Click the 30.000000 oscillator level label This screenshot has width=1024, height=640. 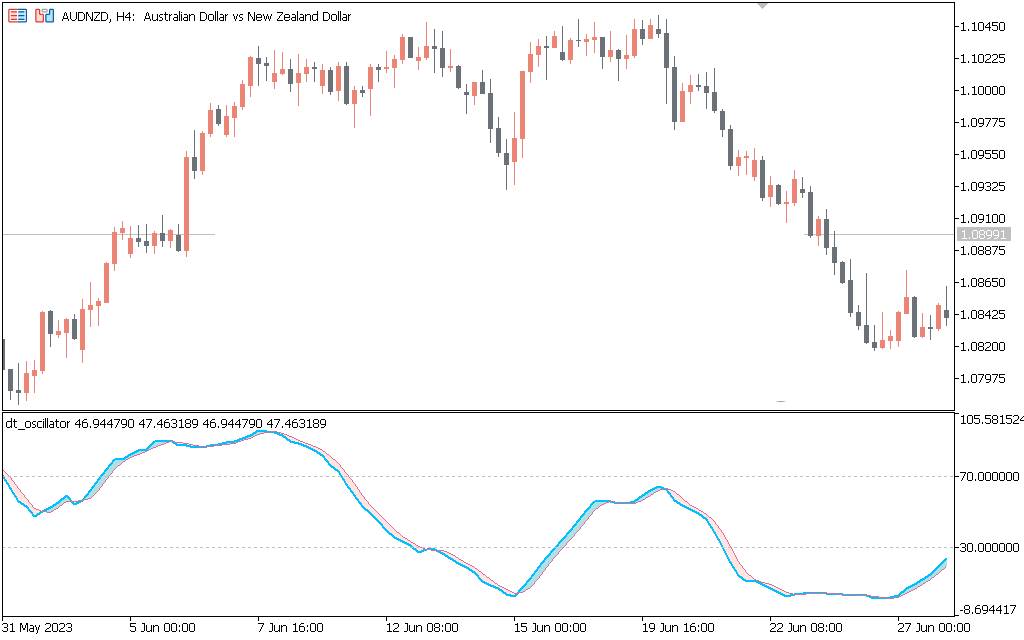tap(989, 547)
